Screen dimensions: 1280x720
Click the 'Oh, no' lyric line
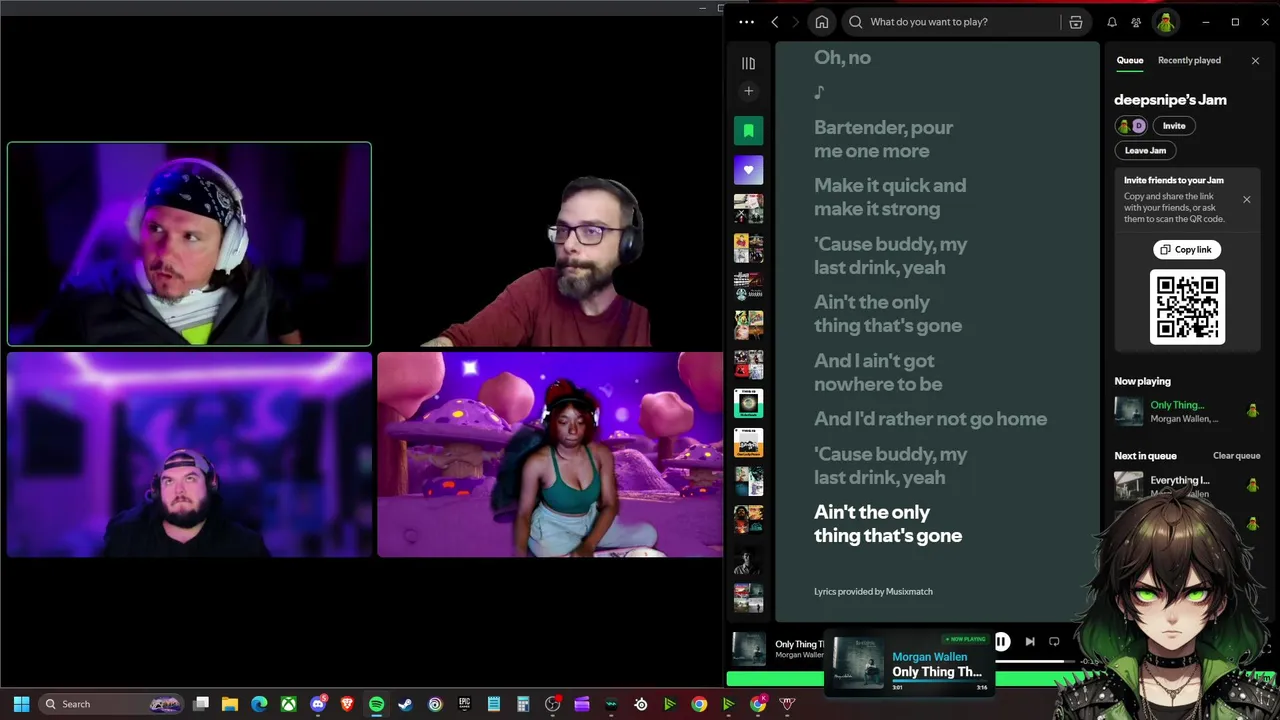click(842, 58)
